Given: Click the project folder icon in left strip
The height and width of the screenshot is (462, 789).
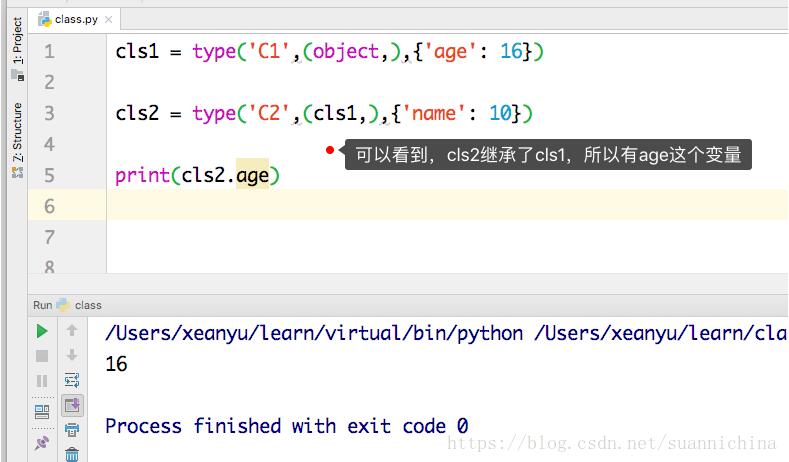Looking at the screenshot, I should point(18,75).
